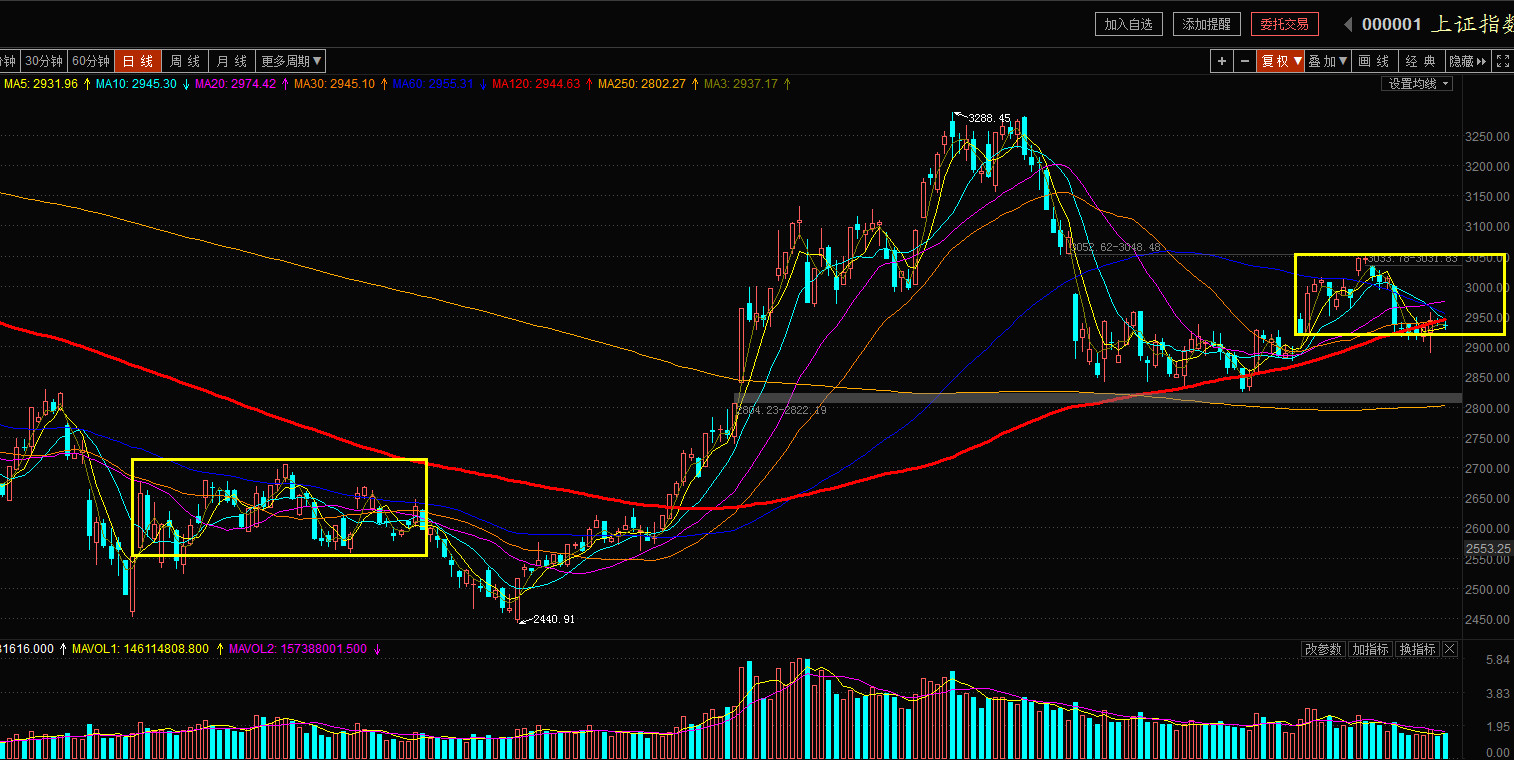
Task: Click 改参数 to edit parameters
Action: [1323, 649]
